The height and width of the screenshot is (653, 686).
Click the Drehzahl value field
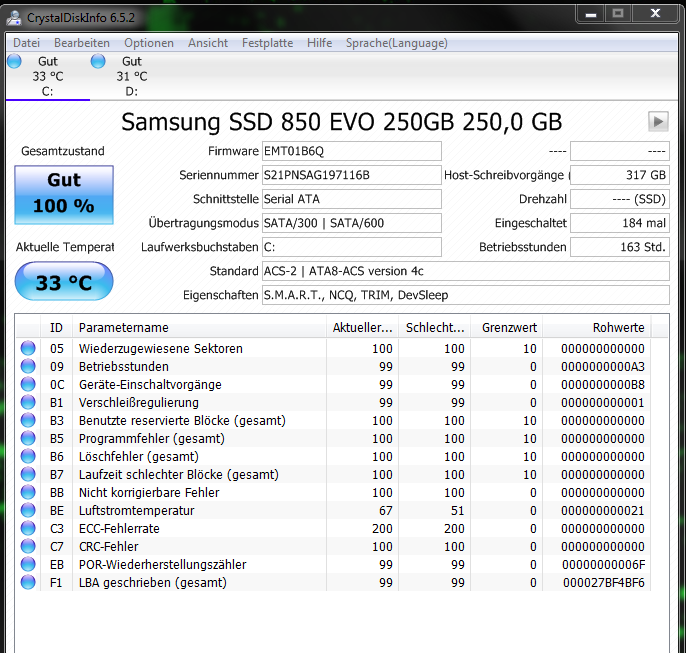[620, 199]
